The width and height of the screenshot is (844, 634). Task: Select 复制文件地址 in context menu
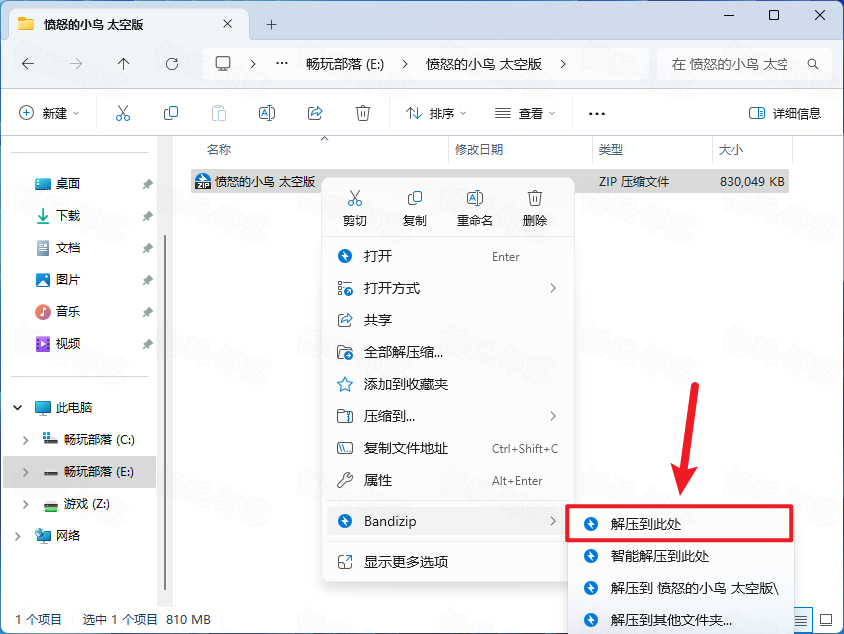448,448
